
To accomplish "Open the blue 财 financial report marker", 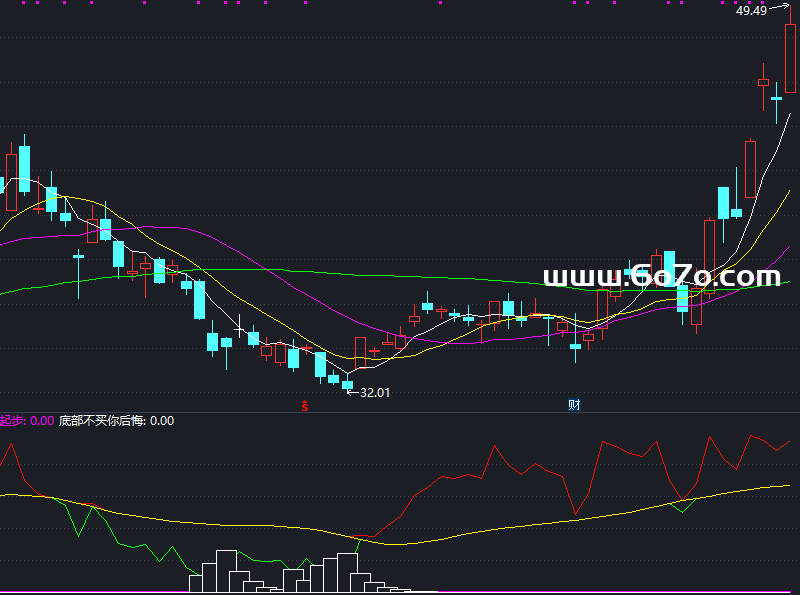I will [x=574, y=405].
